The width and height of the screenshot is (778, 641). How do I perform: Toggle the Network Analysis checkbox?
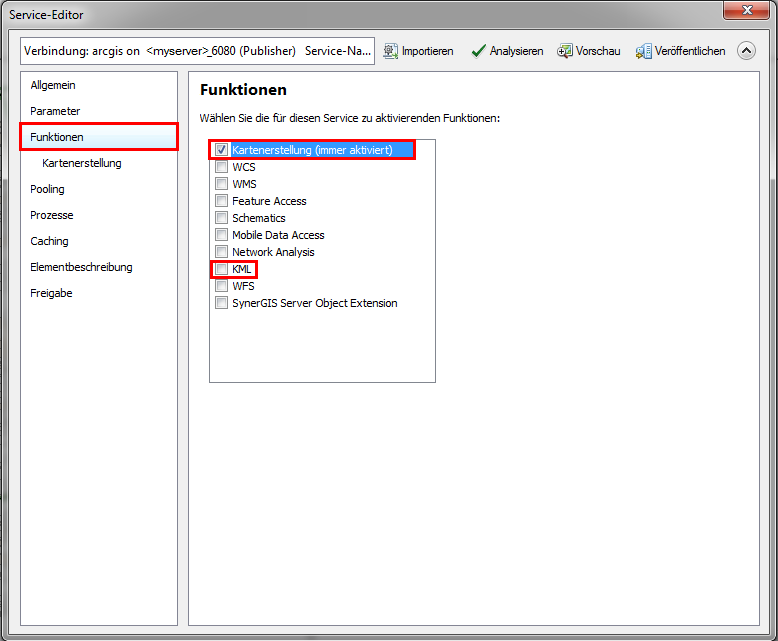tap(221, 252)
